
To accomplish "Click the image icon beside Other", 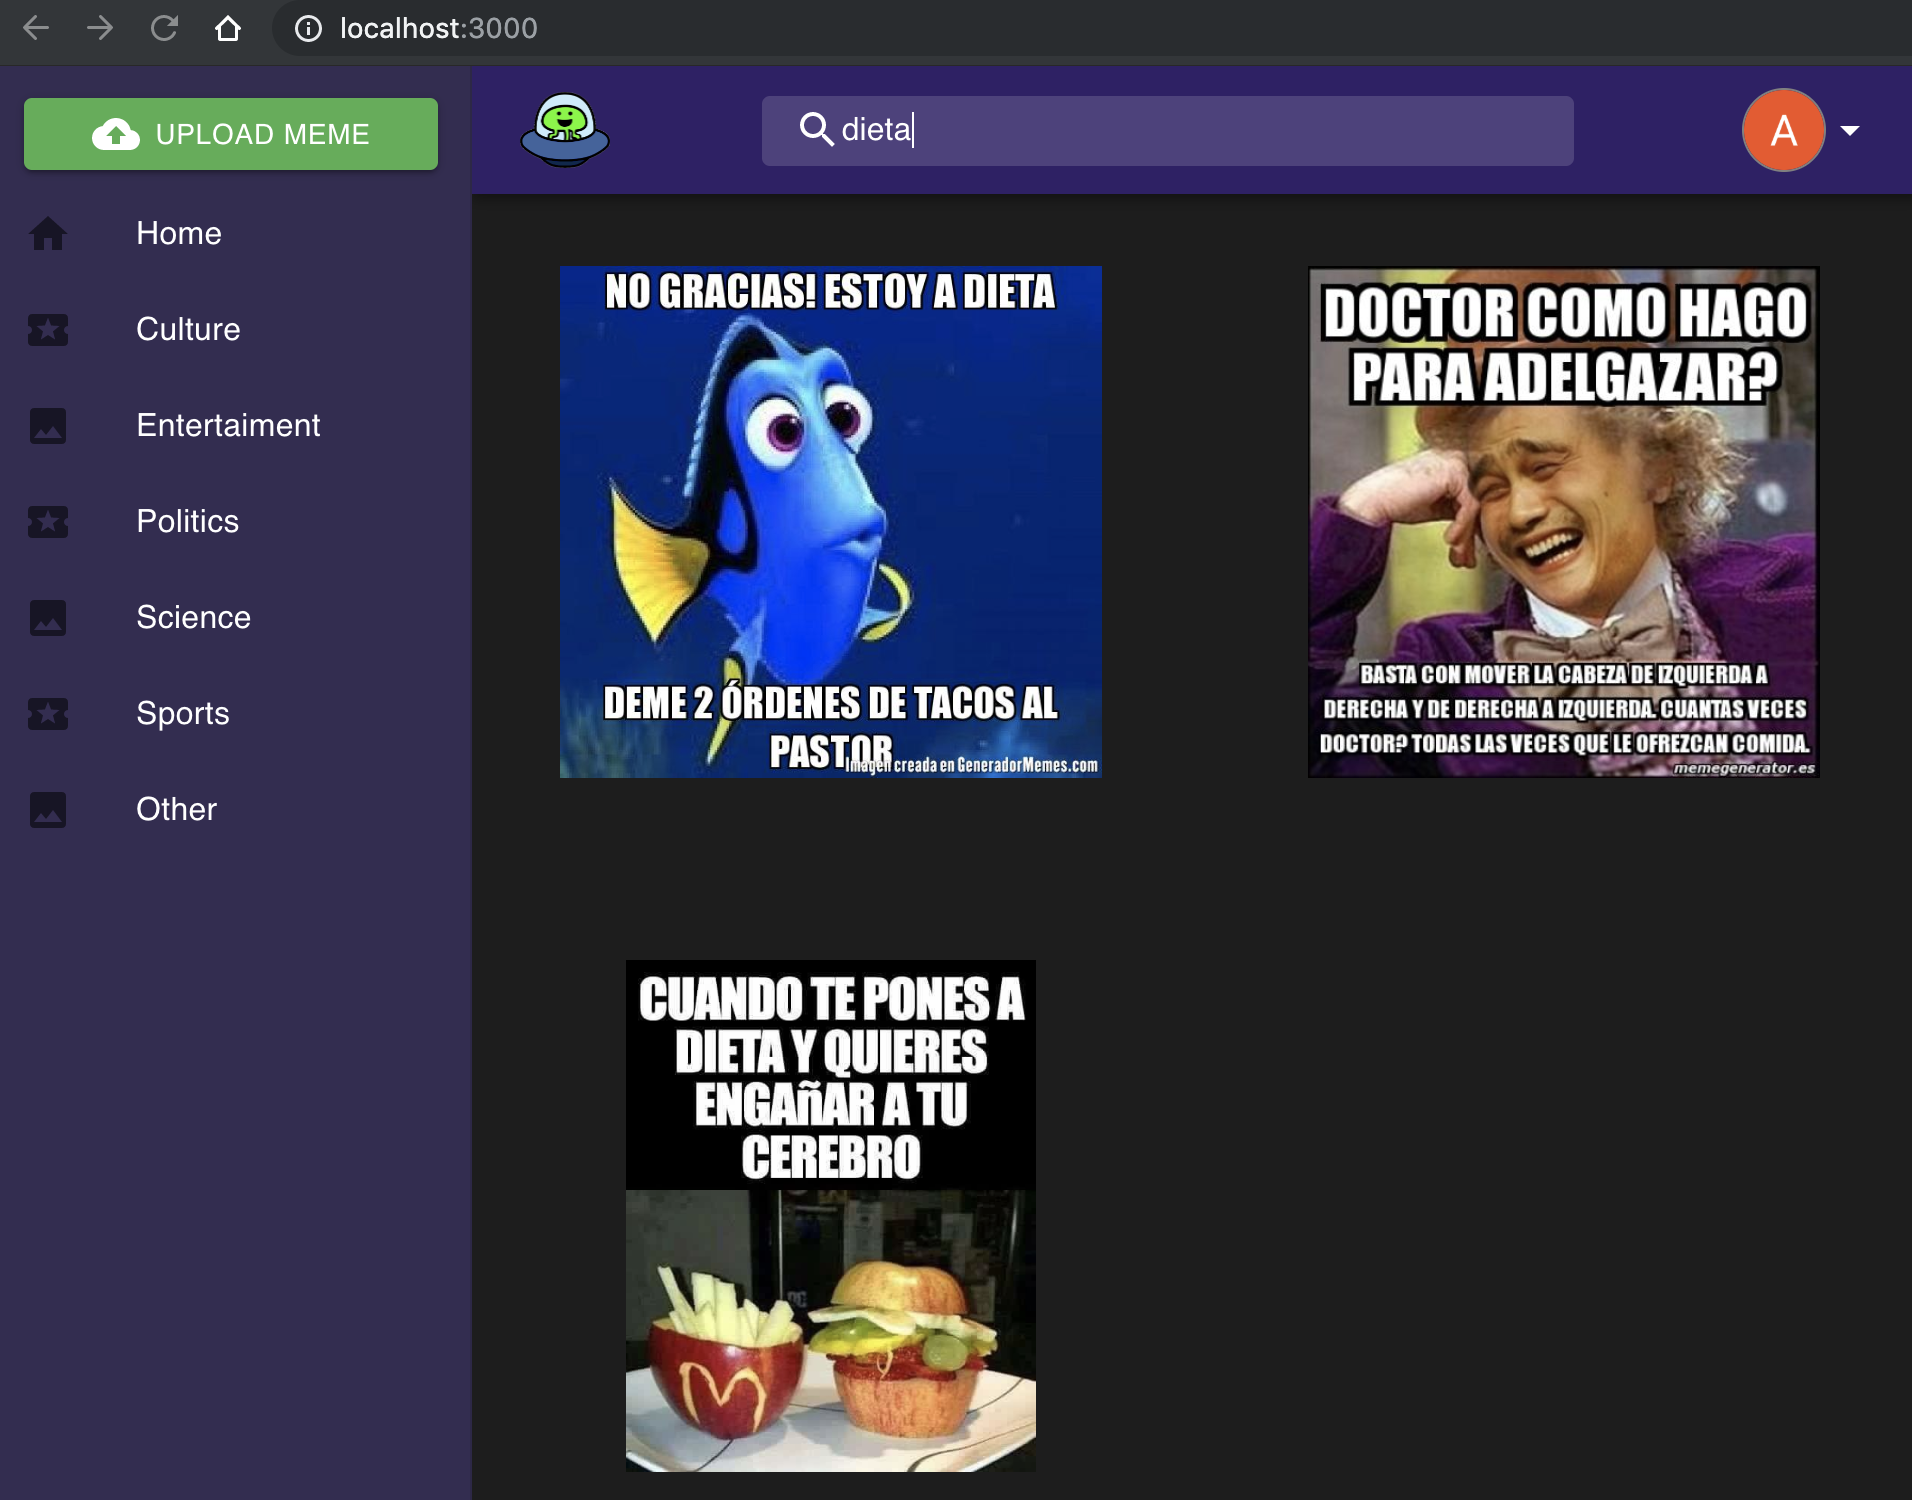I will click(x=48, y=809).
